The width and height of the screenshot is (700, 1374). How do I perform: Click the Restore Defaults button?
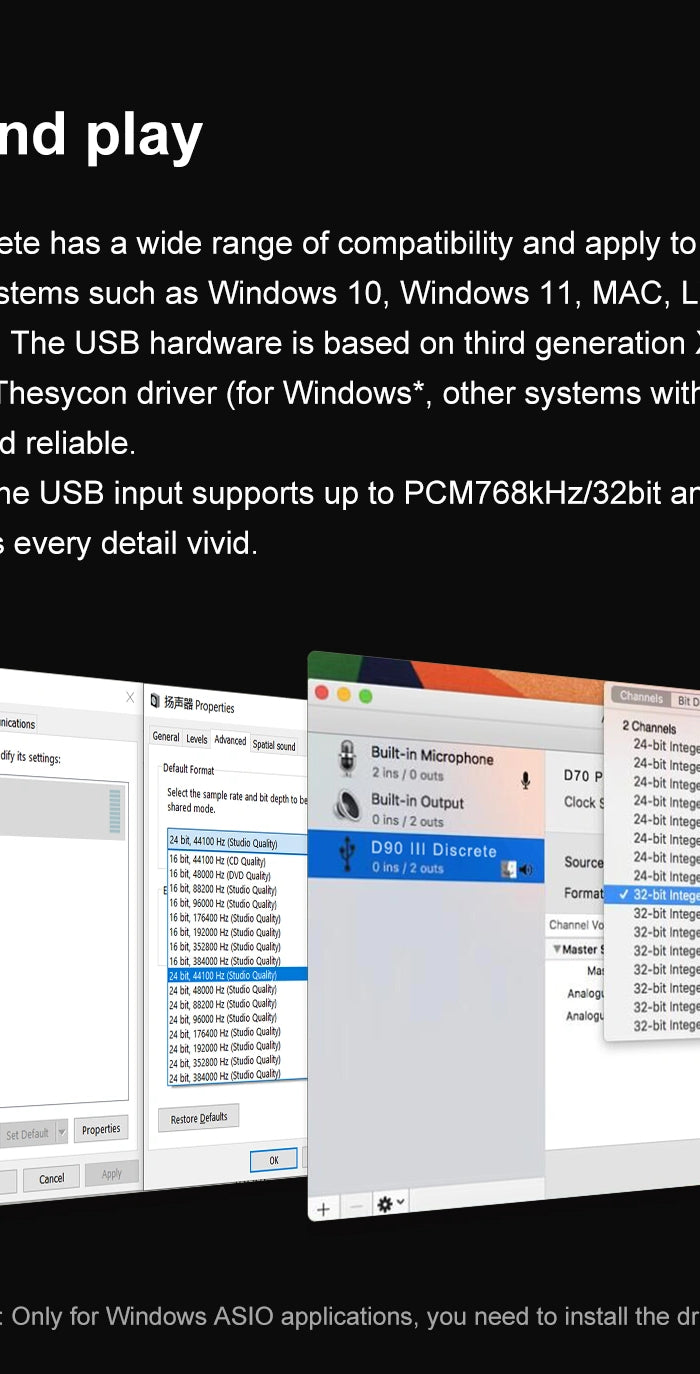click(198, 1118)
